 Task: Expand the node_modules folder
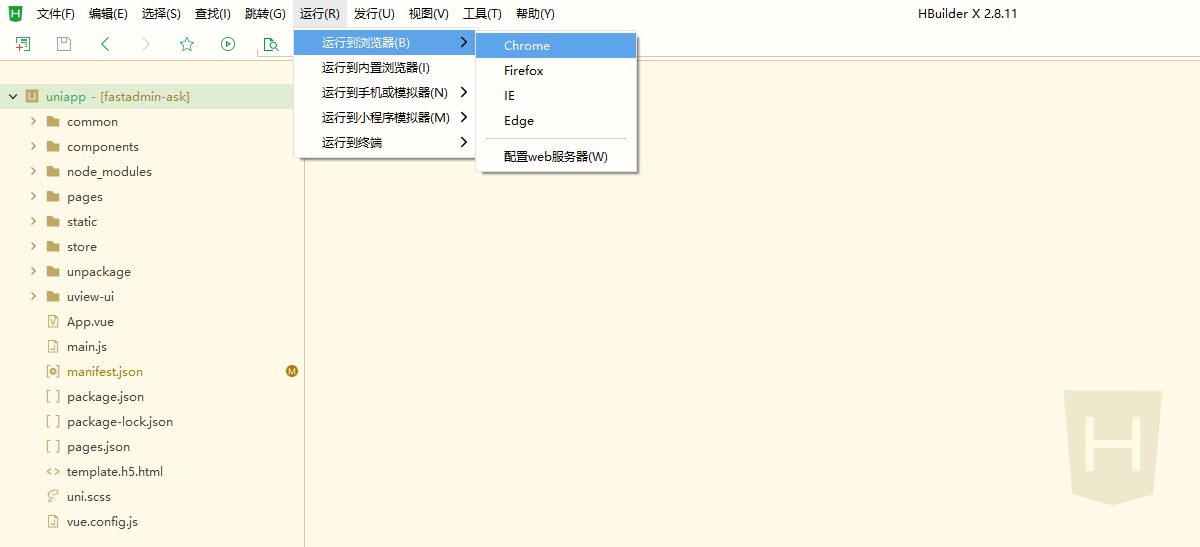(x=33, y=172)
